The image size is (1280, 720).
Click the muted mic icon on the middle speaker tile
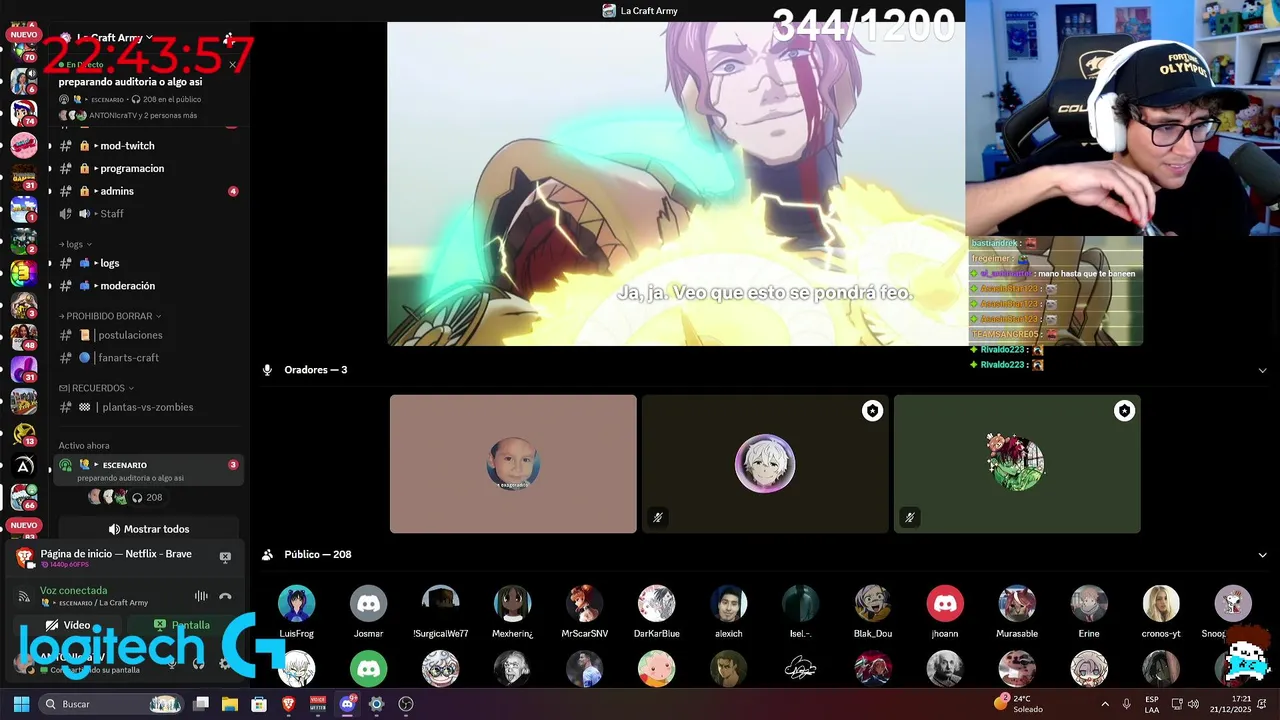(x=657, y=517)
